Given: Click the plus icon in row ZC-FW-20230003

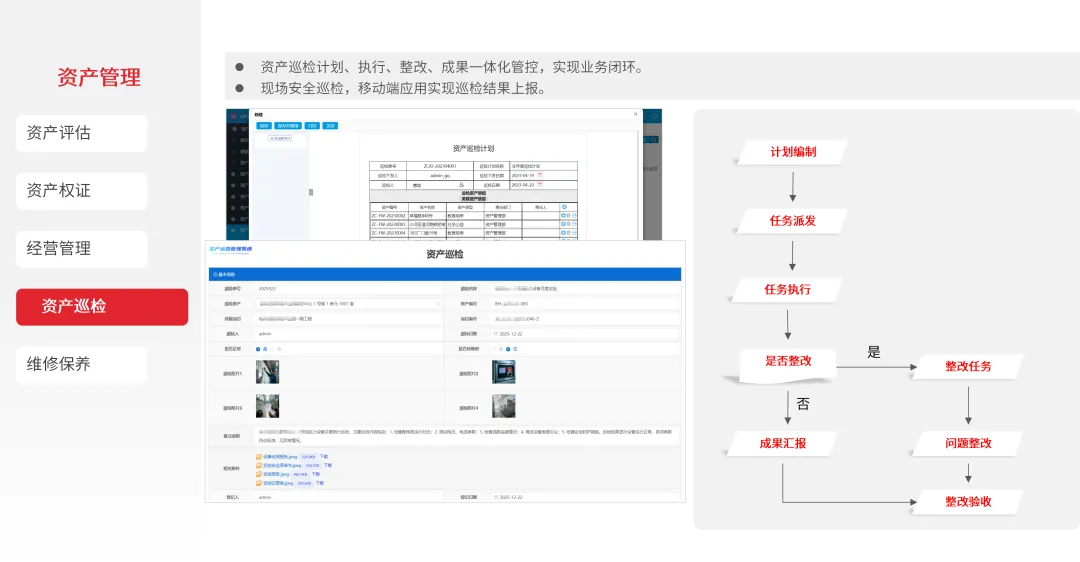Looking at the screenshot, I should (563, 224).
